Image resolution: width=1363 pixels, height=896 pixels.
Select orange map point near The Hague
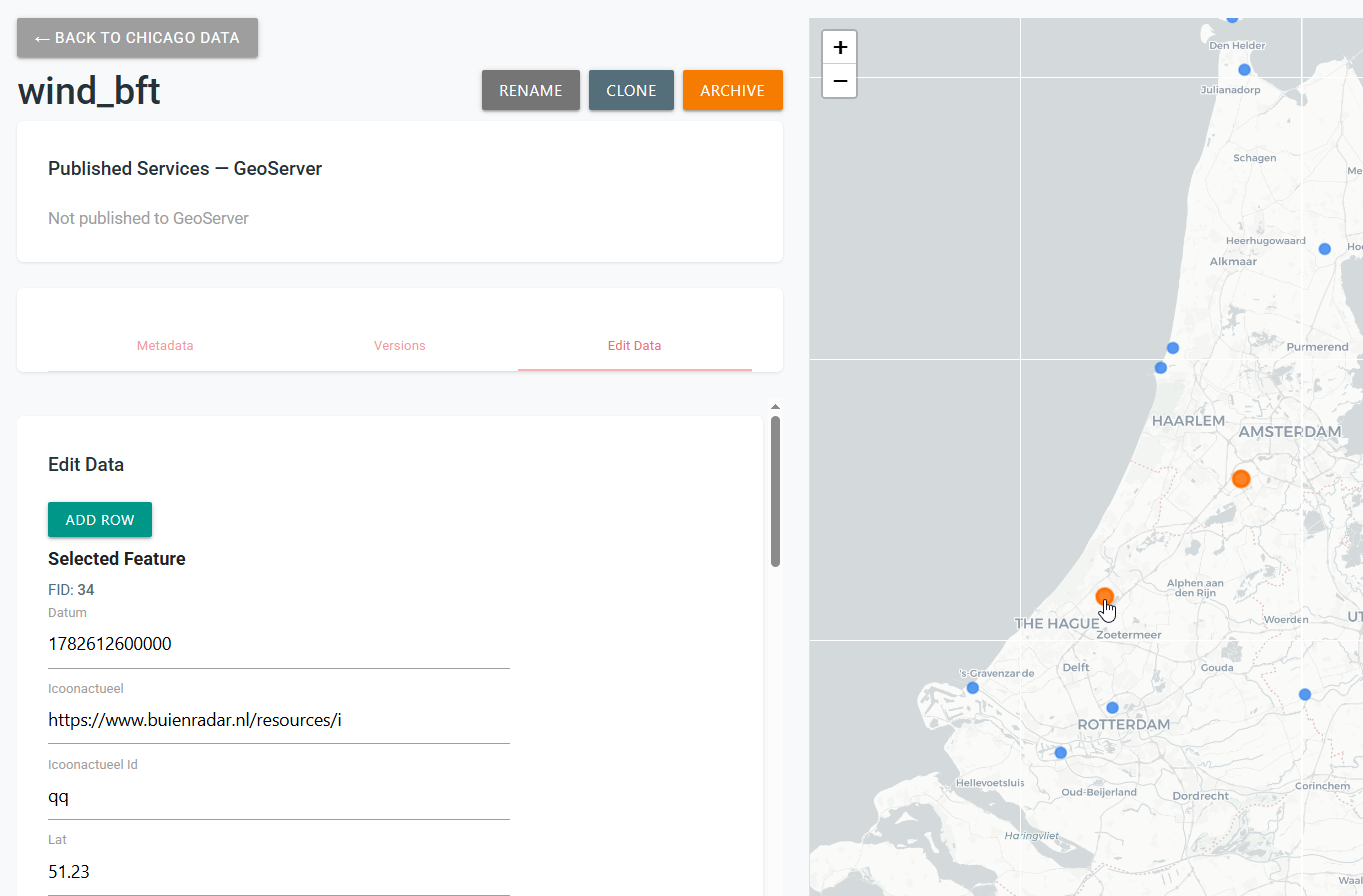[1104, 597]
